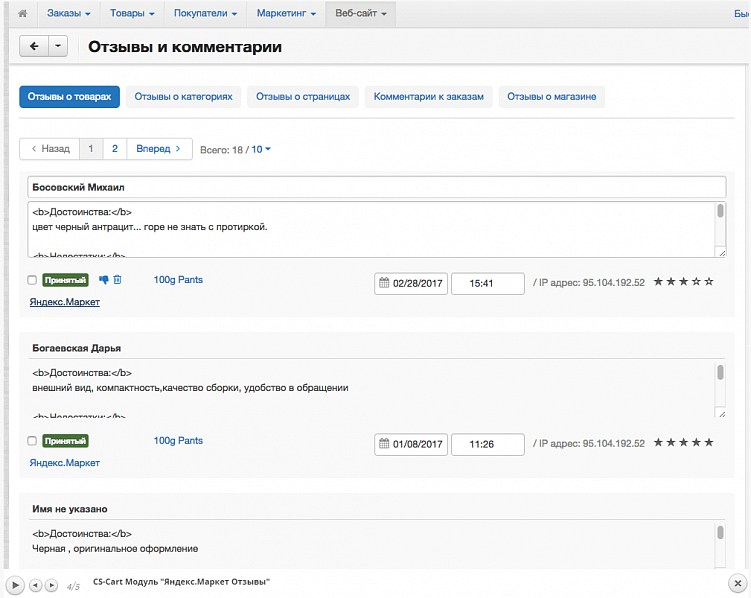Open the Покупатели menu
Viewport: 751px width, 598px height.
click(205, 13)
